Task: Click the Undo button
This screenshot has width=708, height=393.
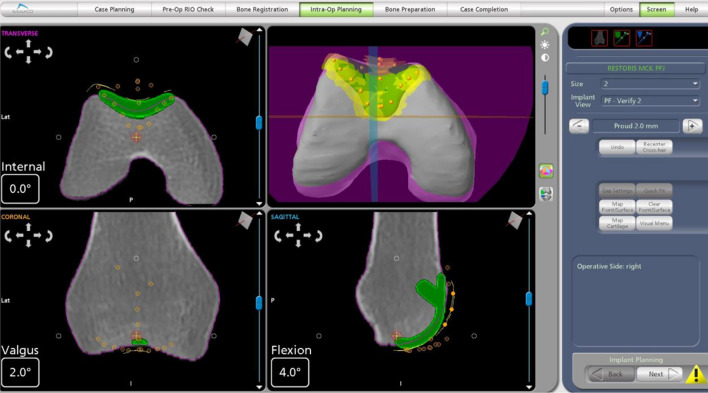Action: click(617, 147)
